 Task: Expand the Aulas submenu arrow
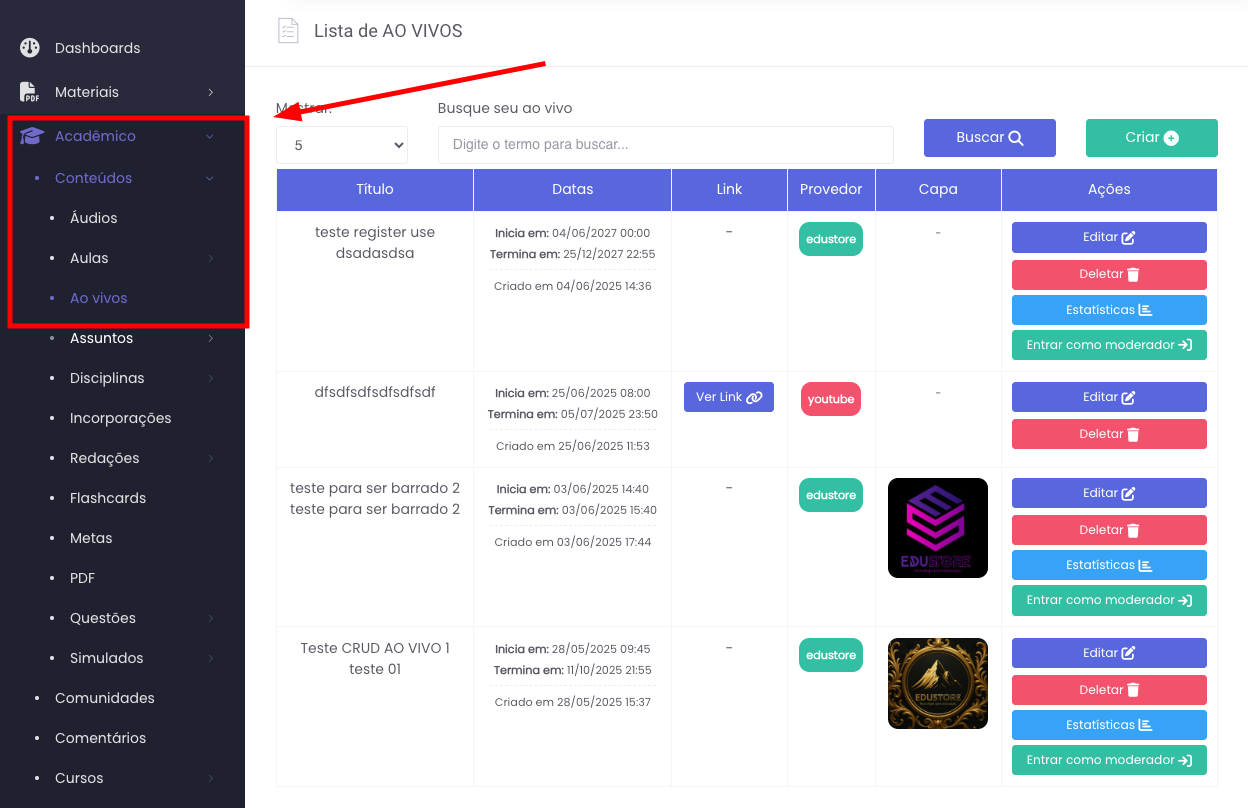pyautogui.click(x=211, y=258)
